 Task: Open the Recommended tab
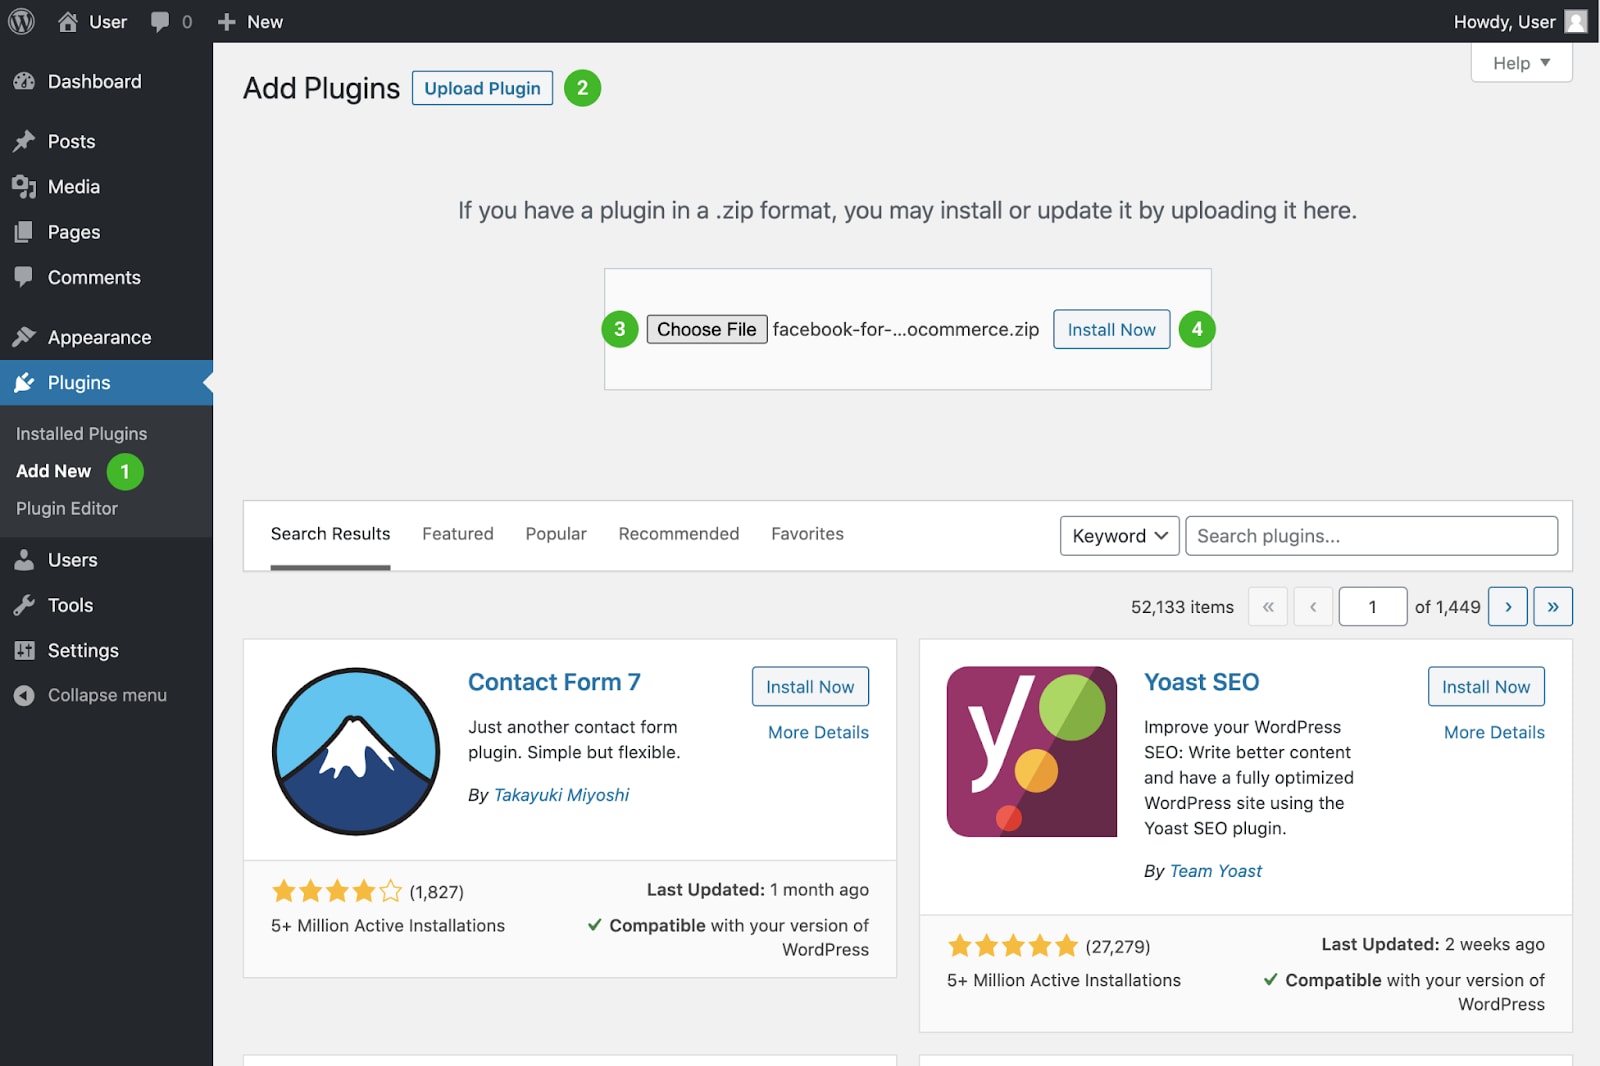pyautogui.click(x=679, y=534)
